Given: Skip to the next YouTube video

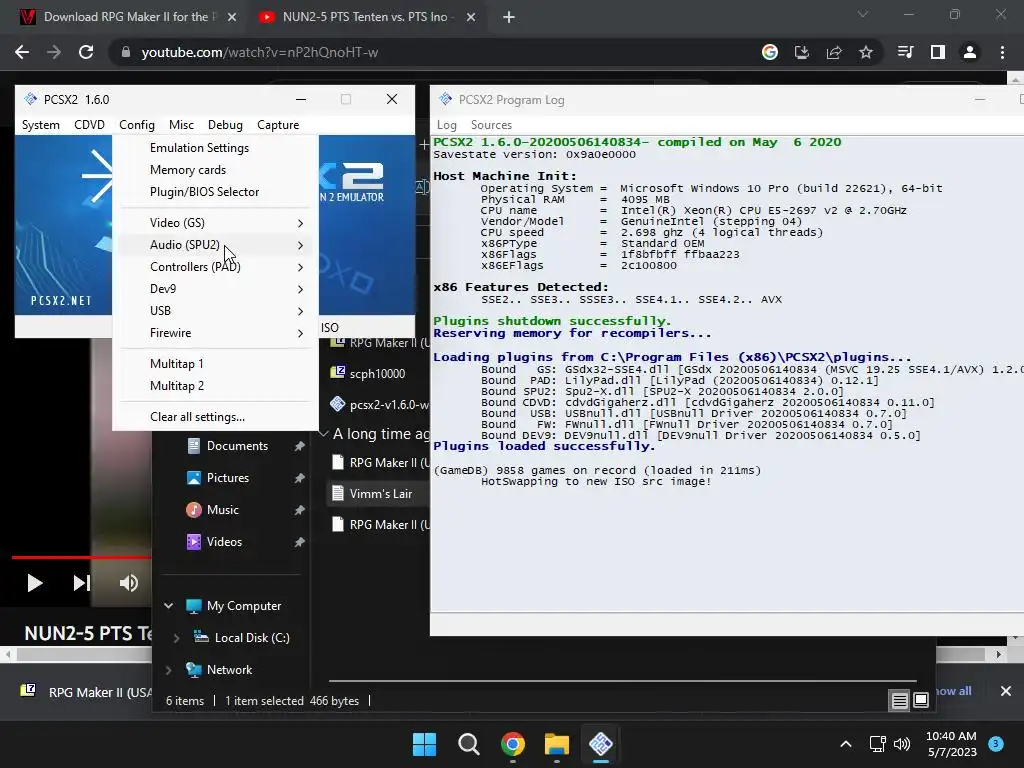Looking at the screenshot, I should pyautogui.click(x=81, y=583).
